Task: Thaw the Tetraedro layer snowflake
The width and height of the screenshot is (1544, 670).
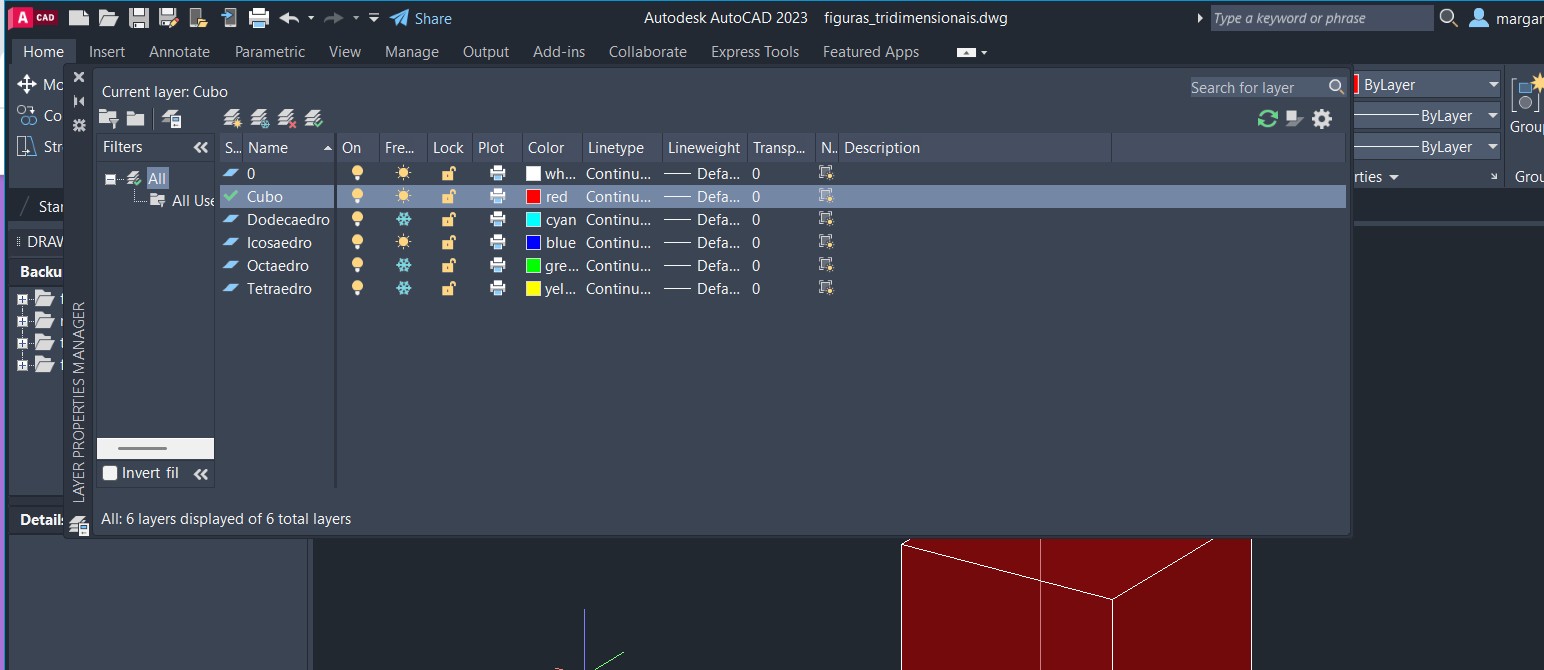Action: tap(403, 289)
